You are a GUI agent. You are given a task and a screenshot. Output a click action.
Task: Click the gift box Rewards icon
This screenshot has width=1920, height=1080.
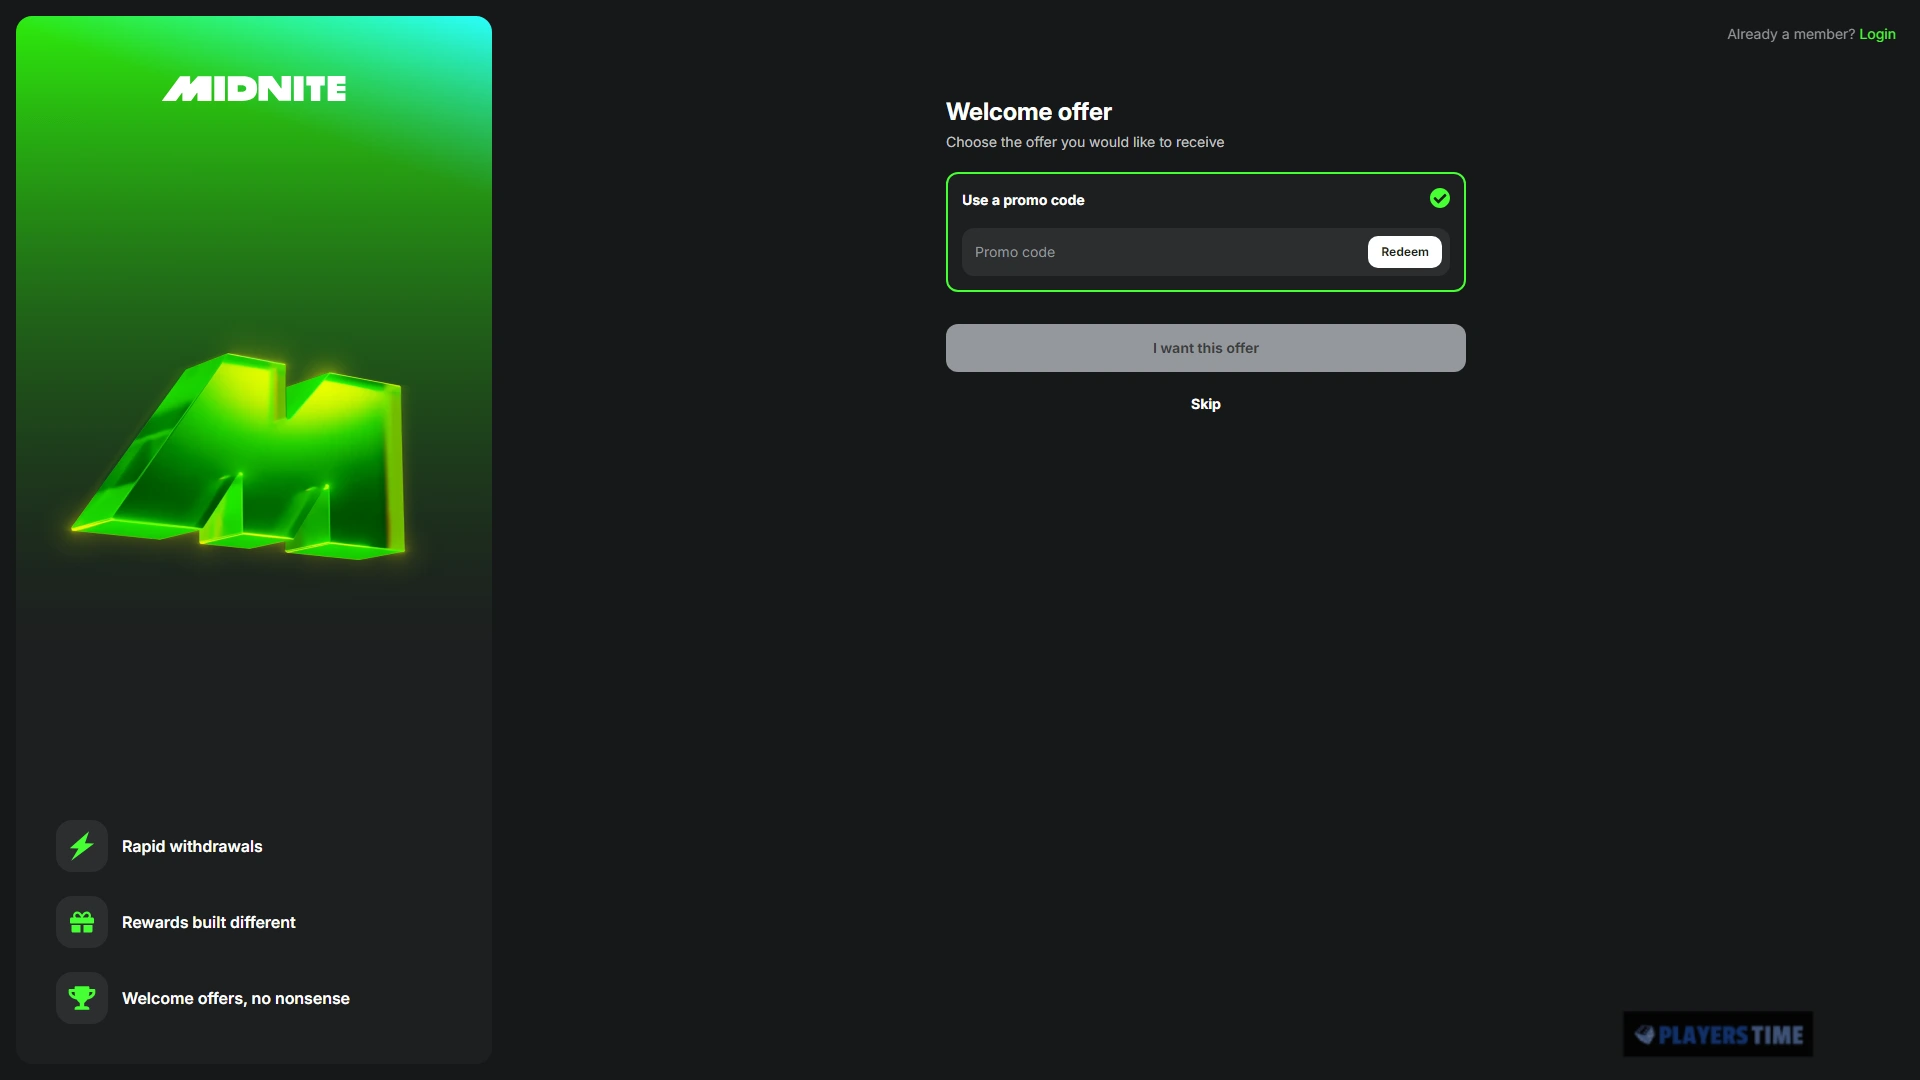click(82, 922)
